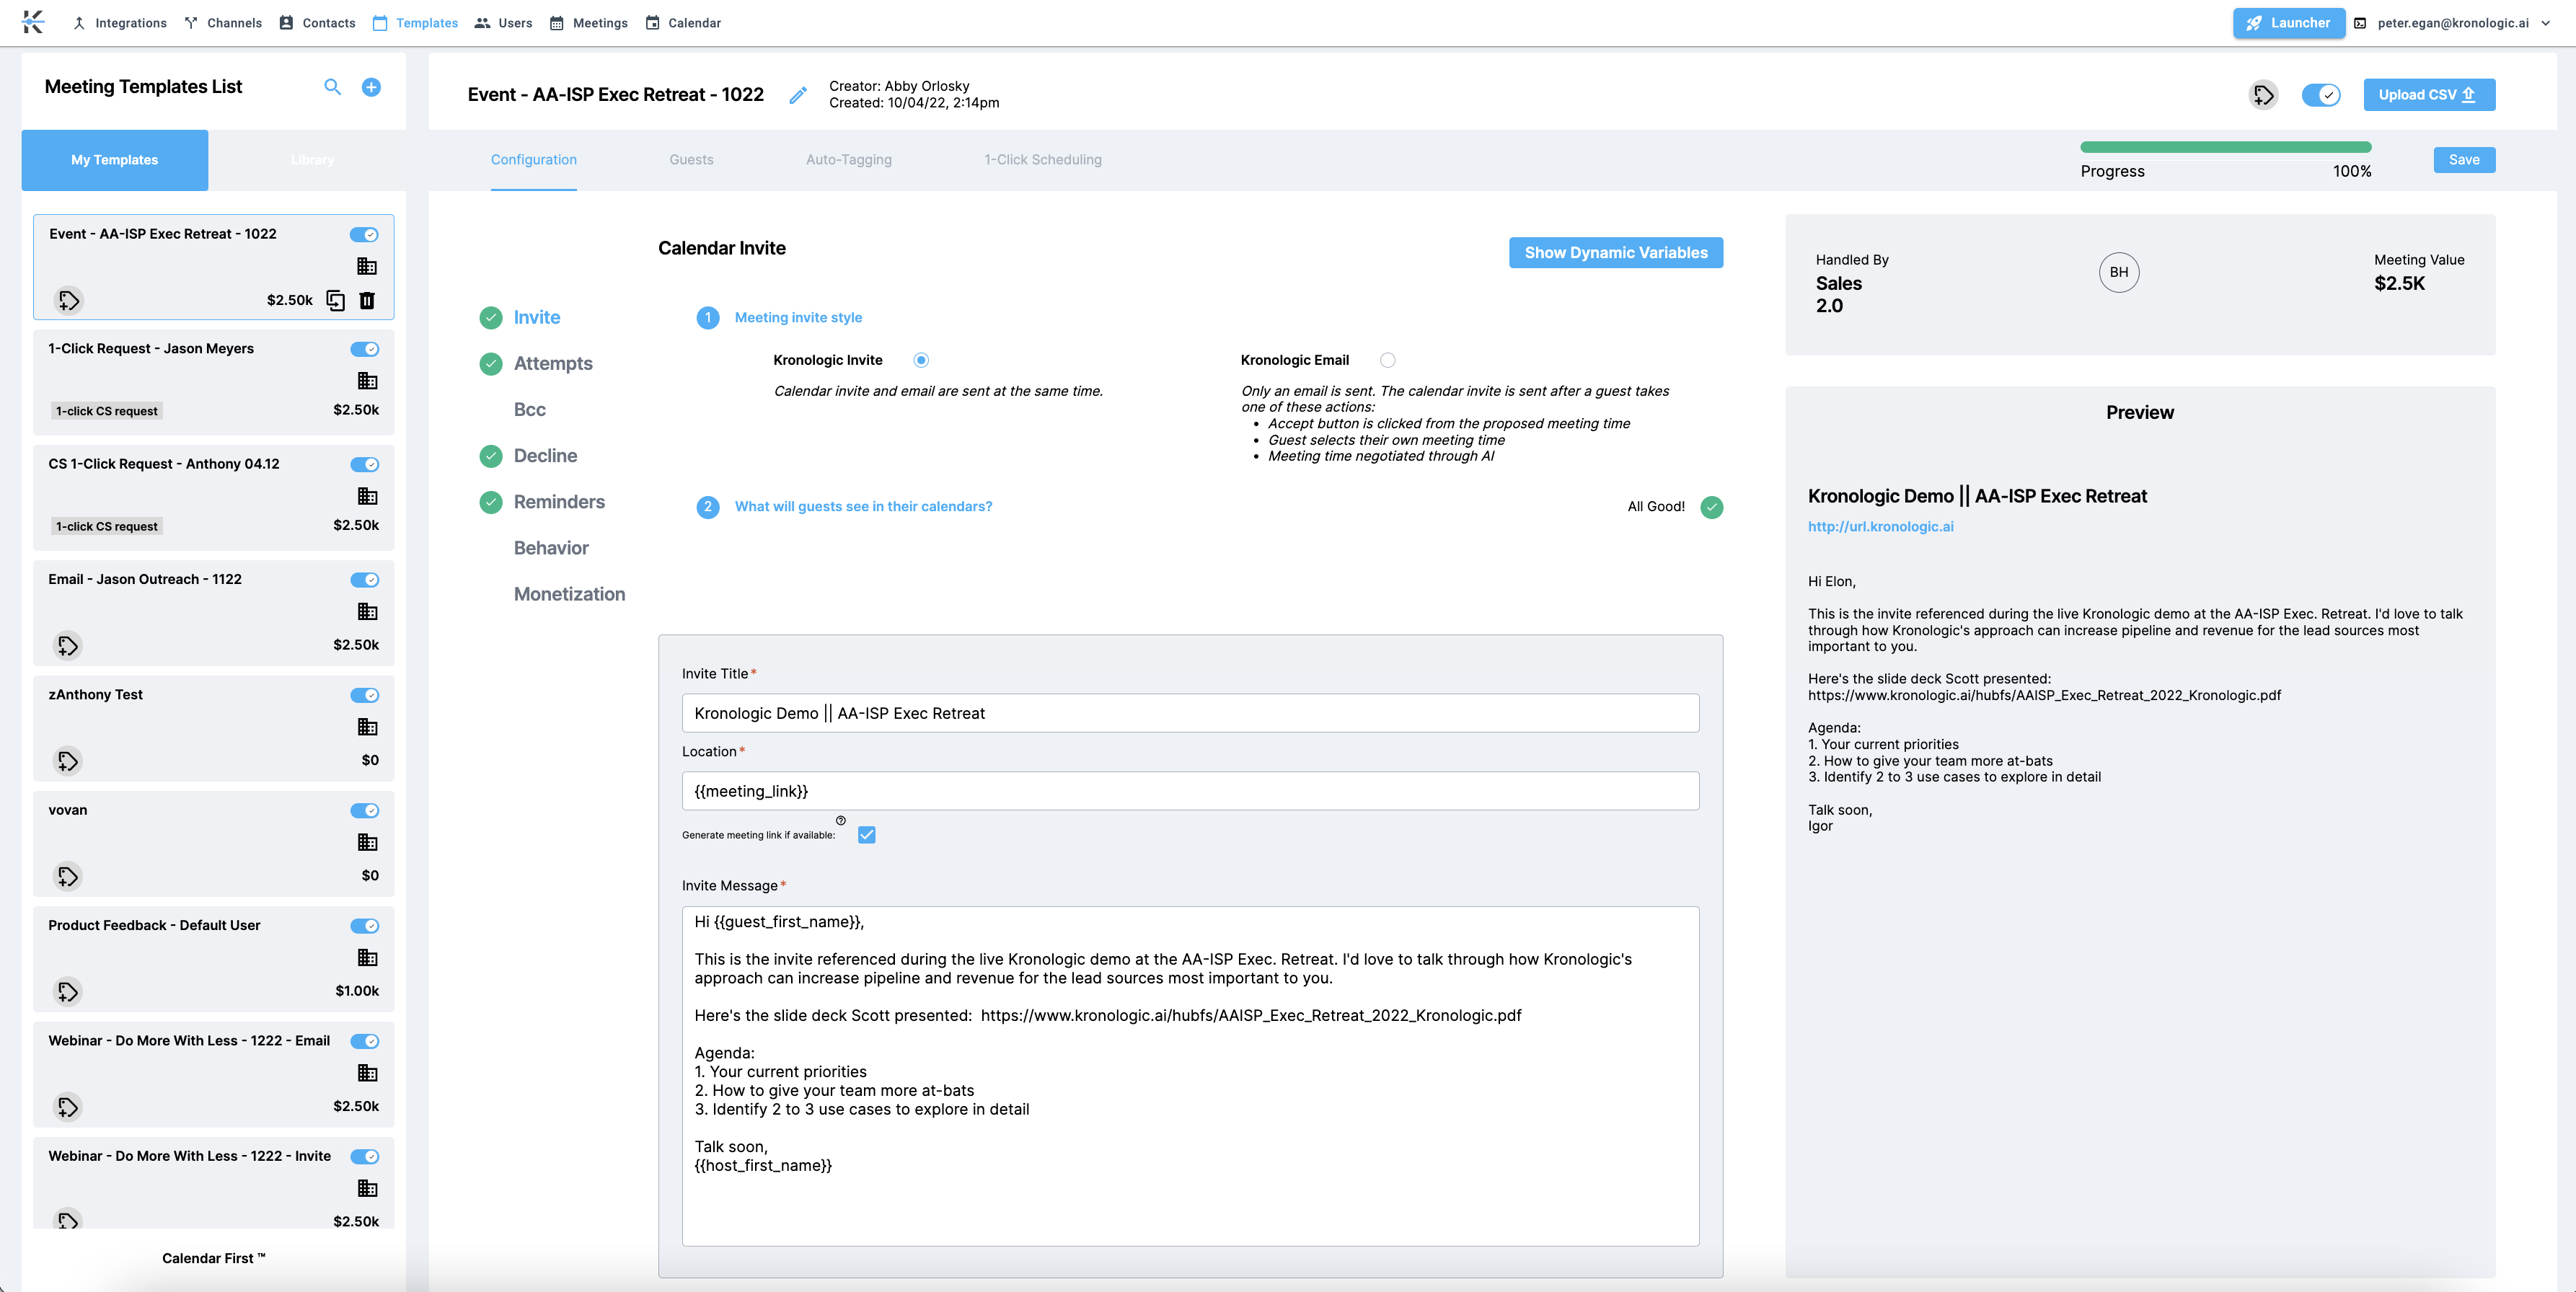Image resolution: width=2576 pixels, height=1292 pixels.
Task: Expand Meeting invite style section
Action: pyautogui.click(x=798, y=317)
